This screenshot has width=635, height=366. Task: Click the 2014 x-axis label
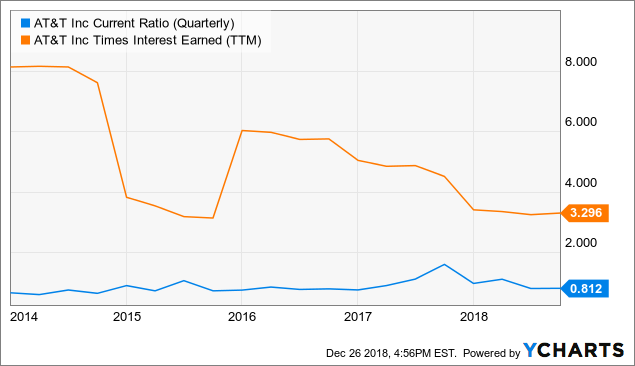24,316
